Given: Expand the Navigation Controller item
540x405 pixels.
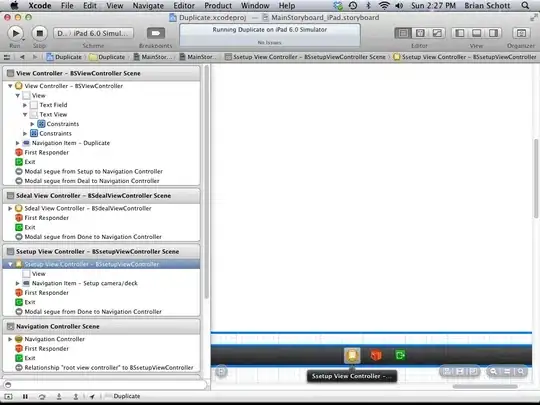Looking at the screenshot, I should [10, 339].
